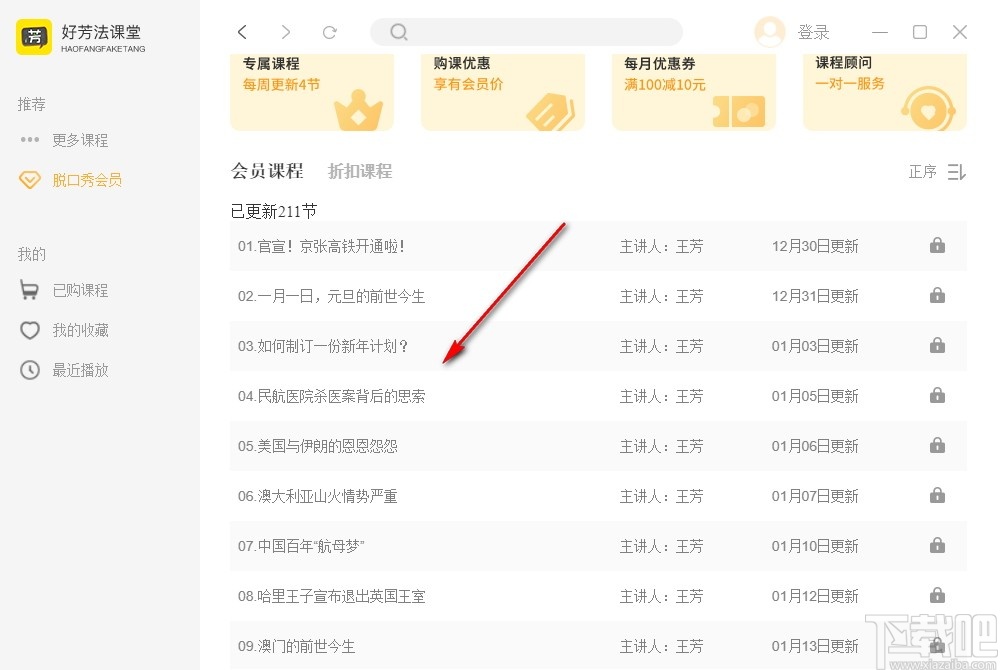Switch to the 会员课程 tab
This screenshot has width=1000, height=670.
[266, 170]
